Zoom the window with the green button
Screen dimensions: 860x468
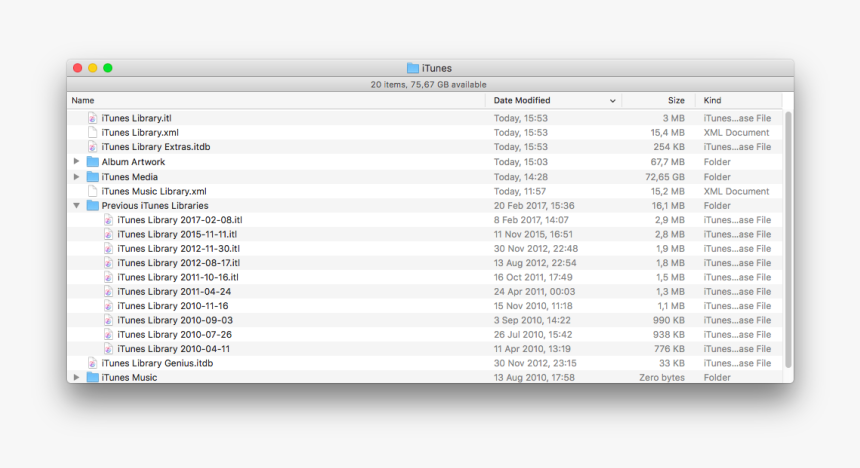coord(108,68)
